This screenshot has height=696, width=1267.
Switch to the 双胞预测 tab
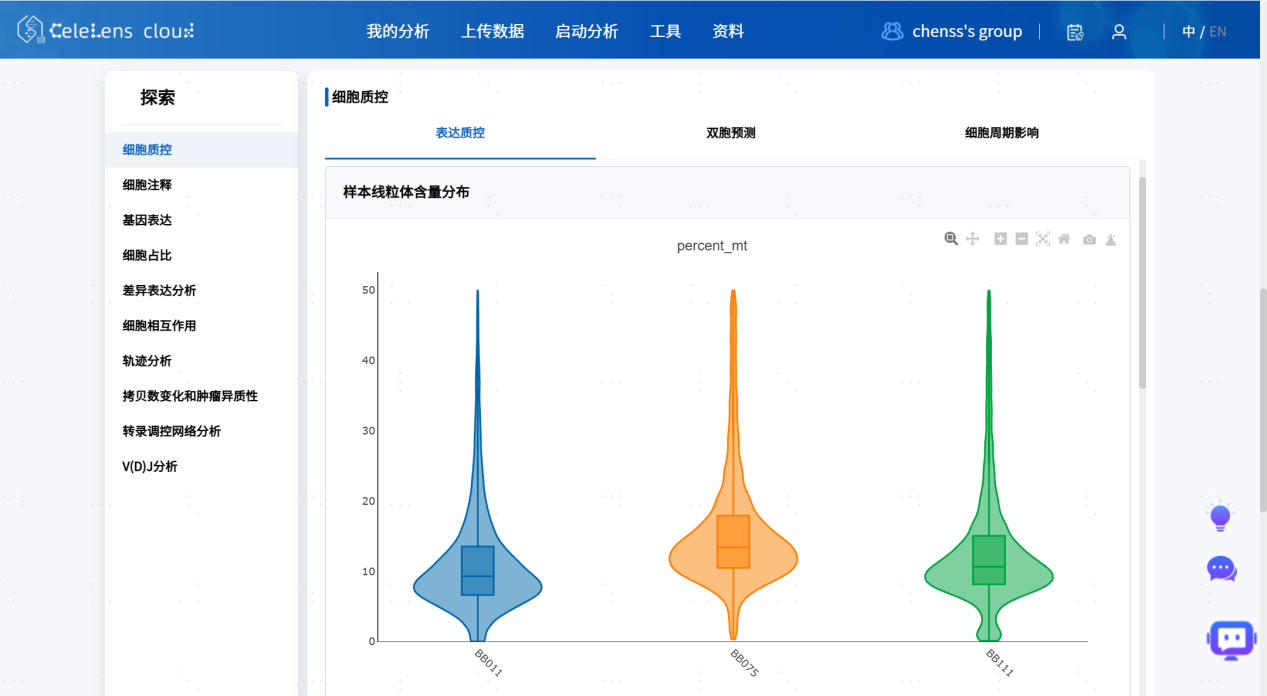pyautogui.click(x=730, y=133)
